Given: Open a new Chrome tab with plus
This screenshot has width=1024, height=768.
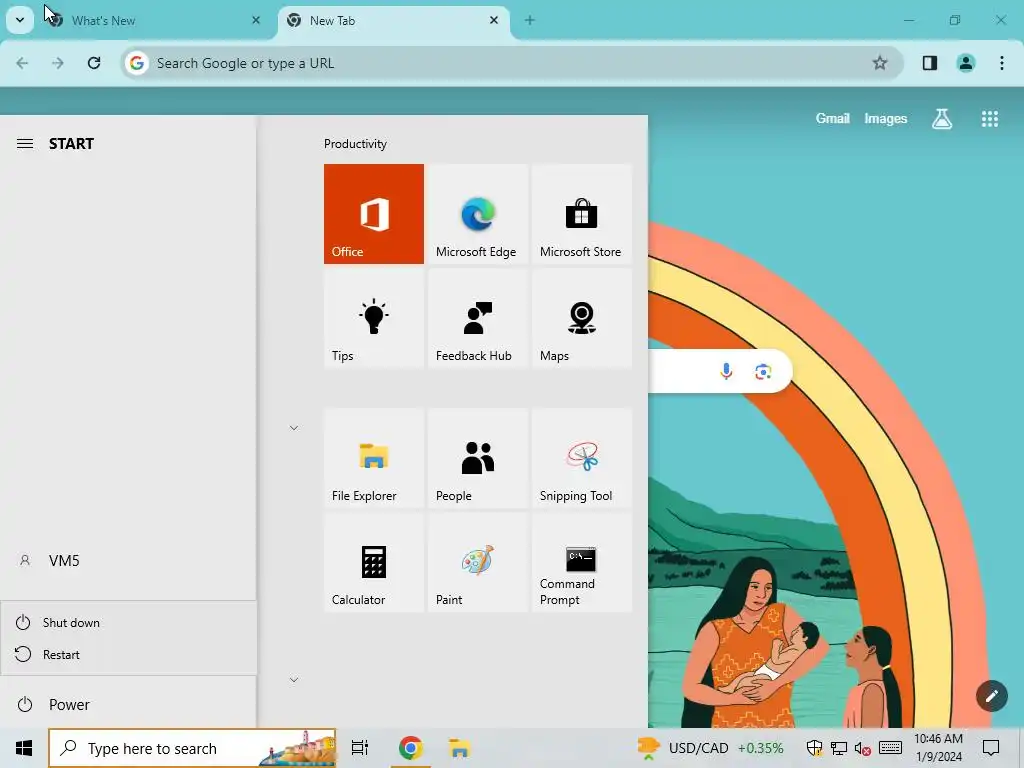Looking at the screenshot, I should 530,20.
